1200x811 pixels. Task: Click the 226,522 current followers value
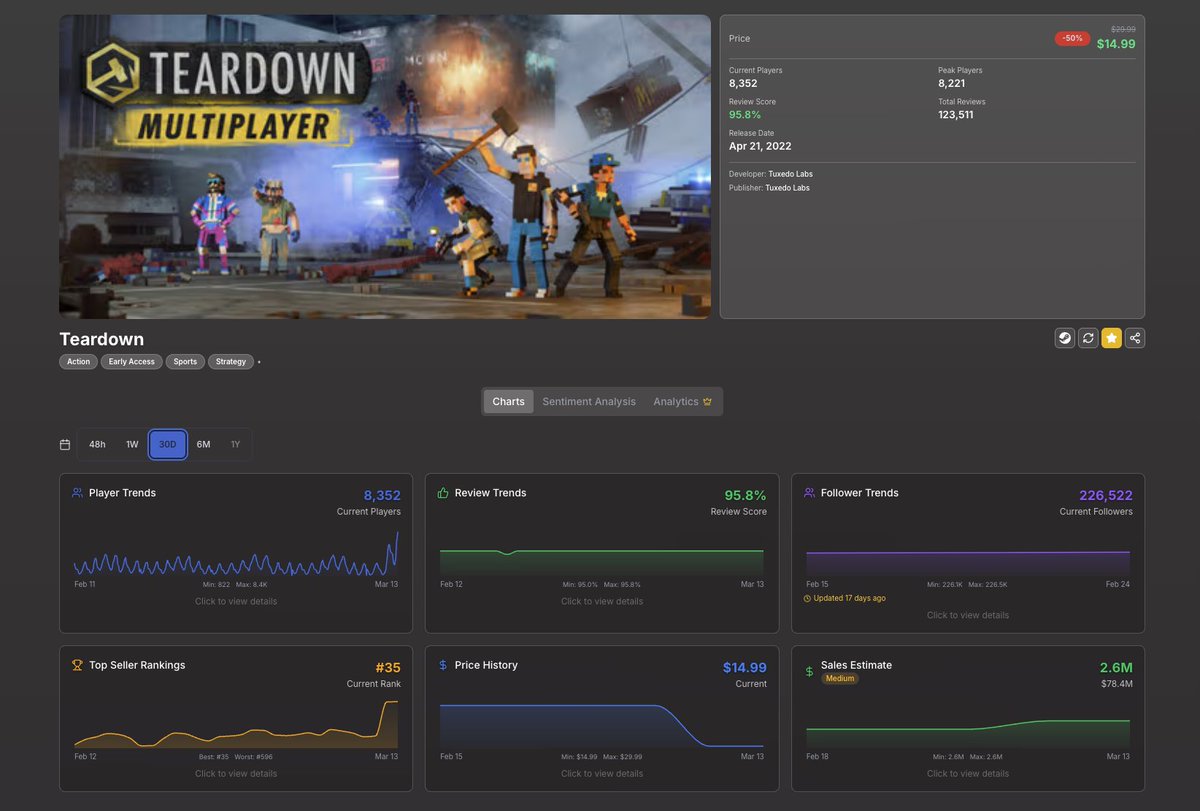1105,495
